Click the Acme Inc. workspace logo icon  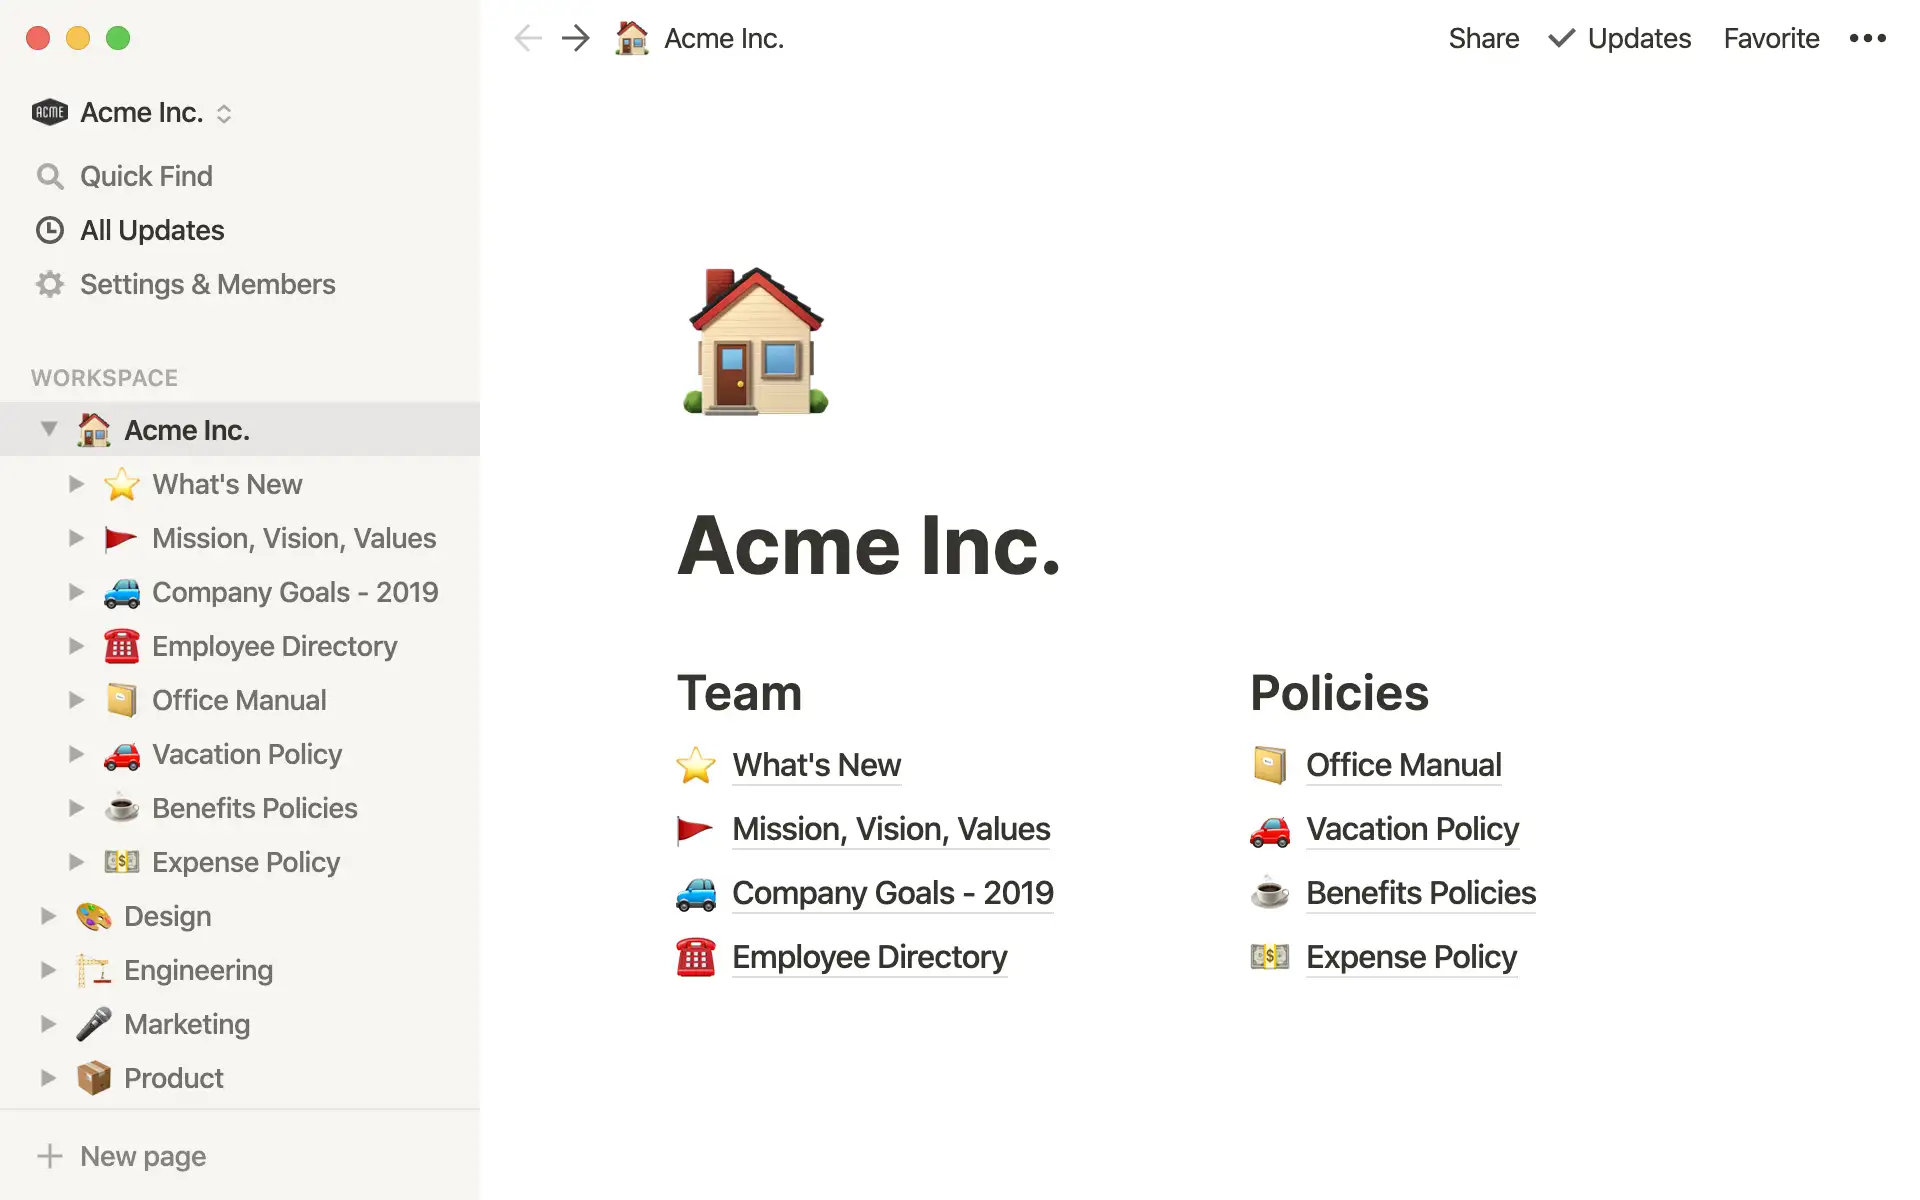pyautogui.click(x=47, y=111)
